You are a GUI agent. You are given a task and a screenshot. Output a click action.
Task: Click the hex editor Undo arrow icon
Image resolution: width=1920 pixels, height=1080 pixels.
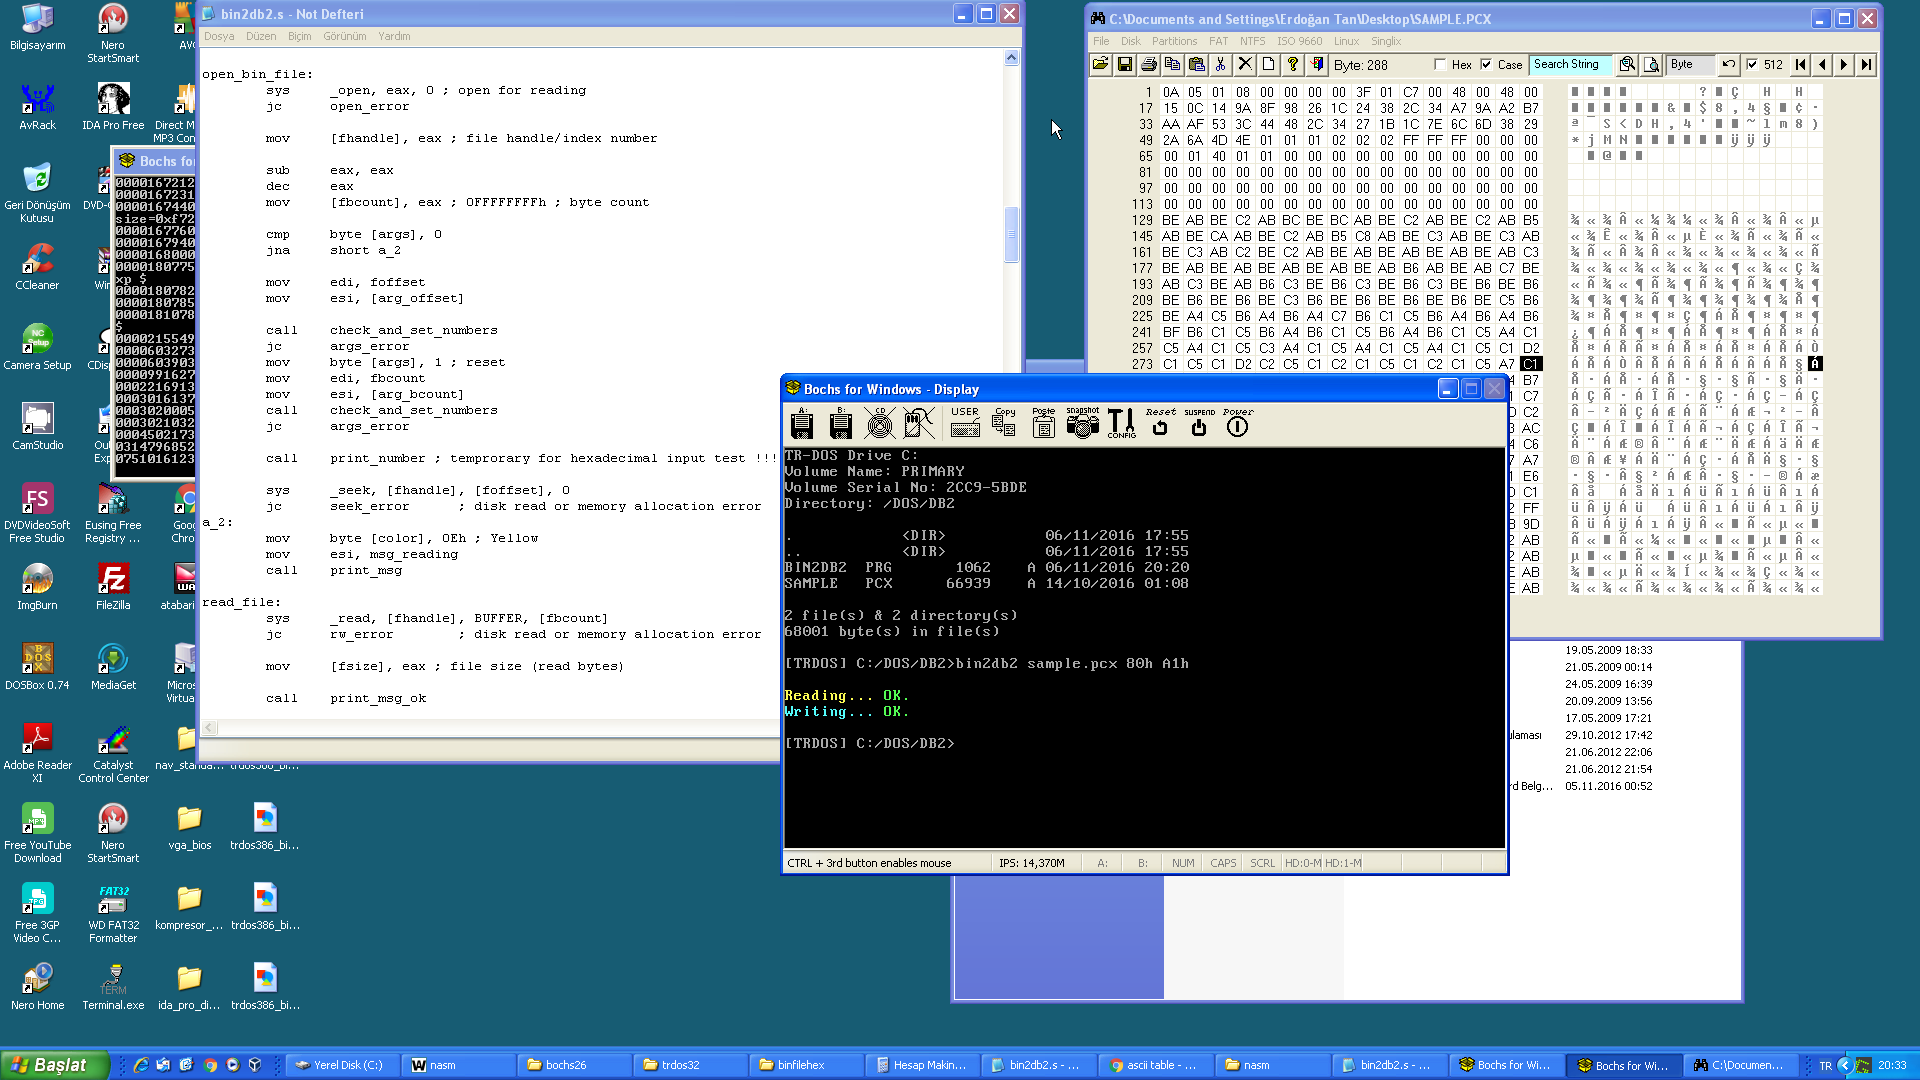coord(1729,64)
